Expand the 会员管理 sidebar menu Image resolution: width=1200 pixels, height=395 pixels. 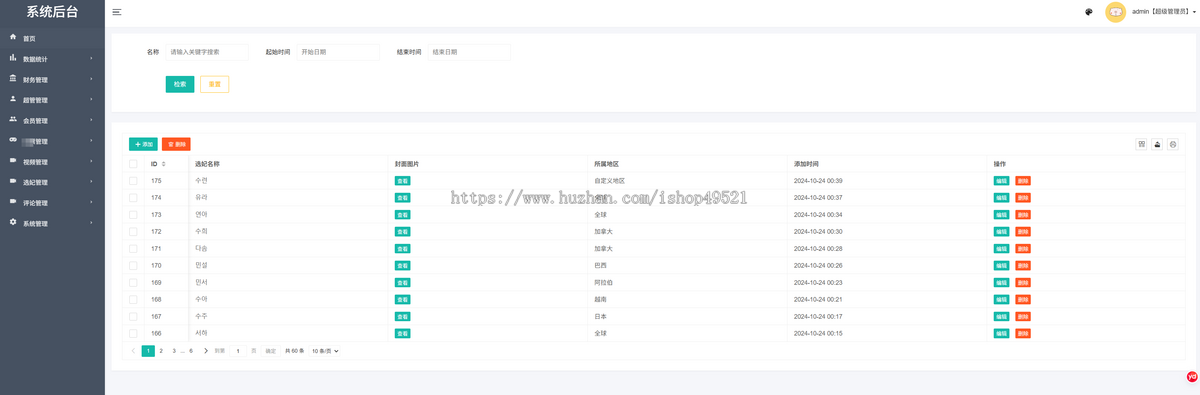(52, 120)
